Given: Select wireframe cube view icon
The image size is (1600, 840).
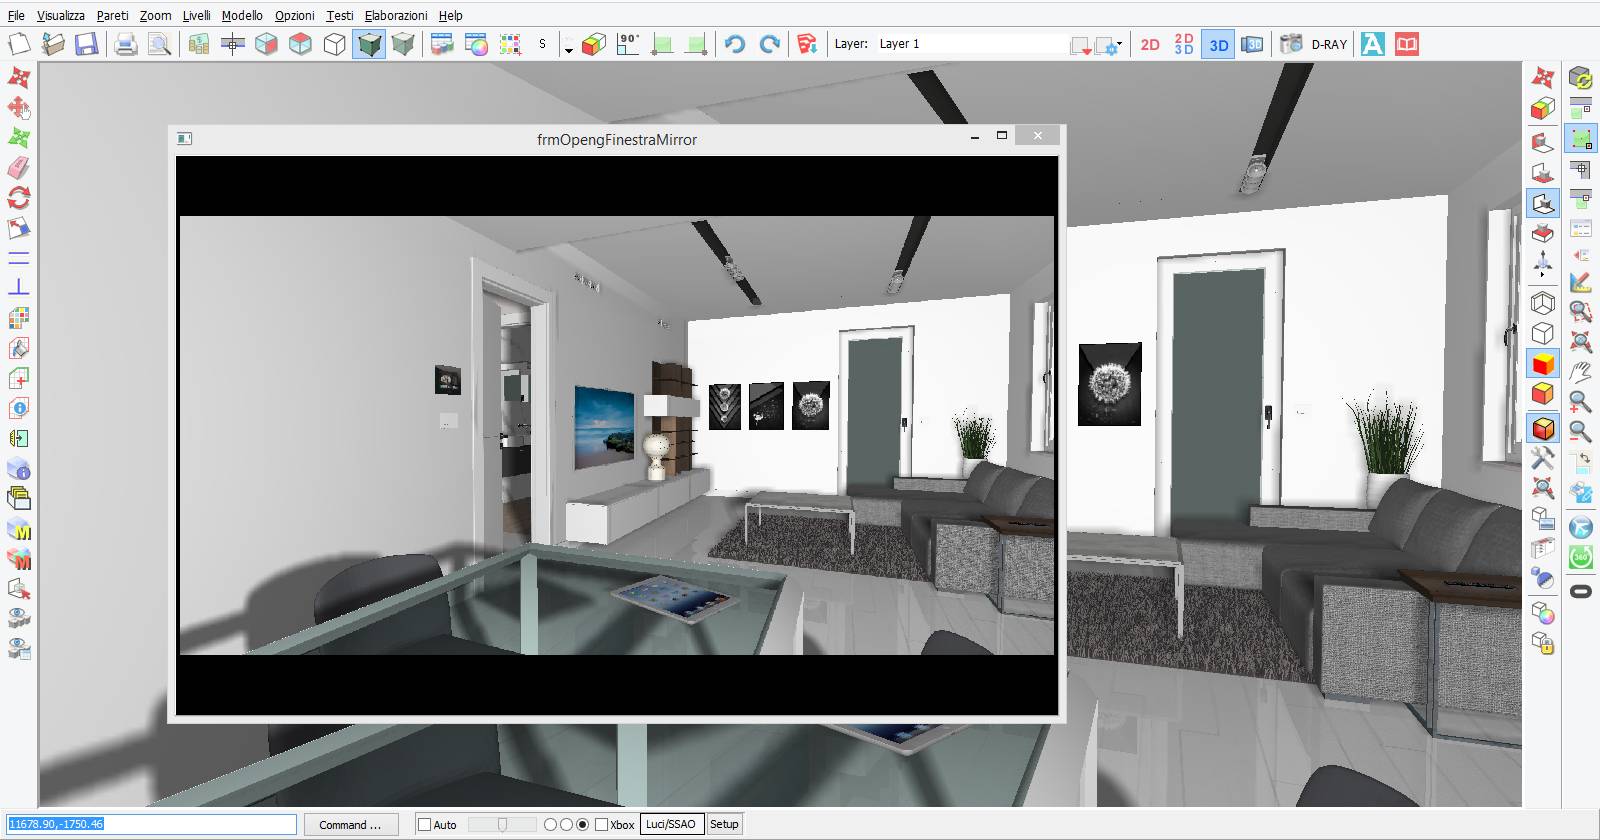Looking at the screenshot, I should coord(335,44).
